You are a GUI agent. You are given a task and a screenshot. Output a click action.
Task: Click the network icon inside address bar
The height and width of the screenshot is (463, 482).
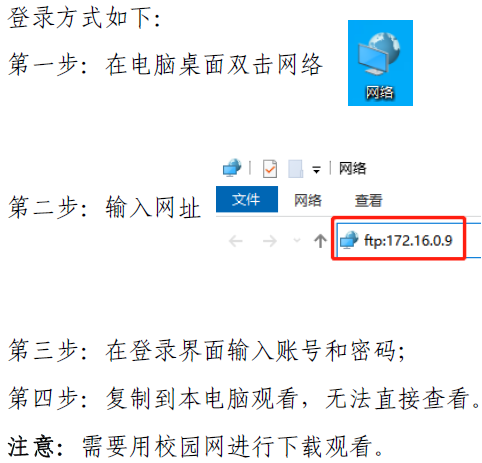tap(349, 240)
